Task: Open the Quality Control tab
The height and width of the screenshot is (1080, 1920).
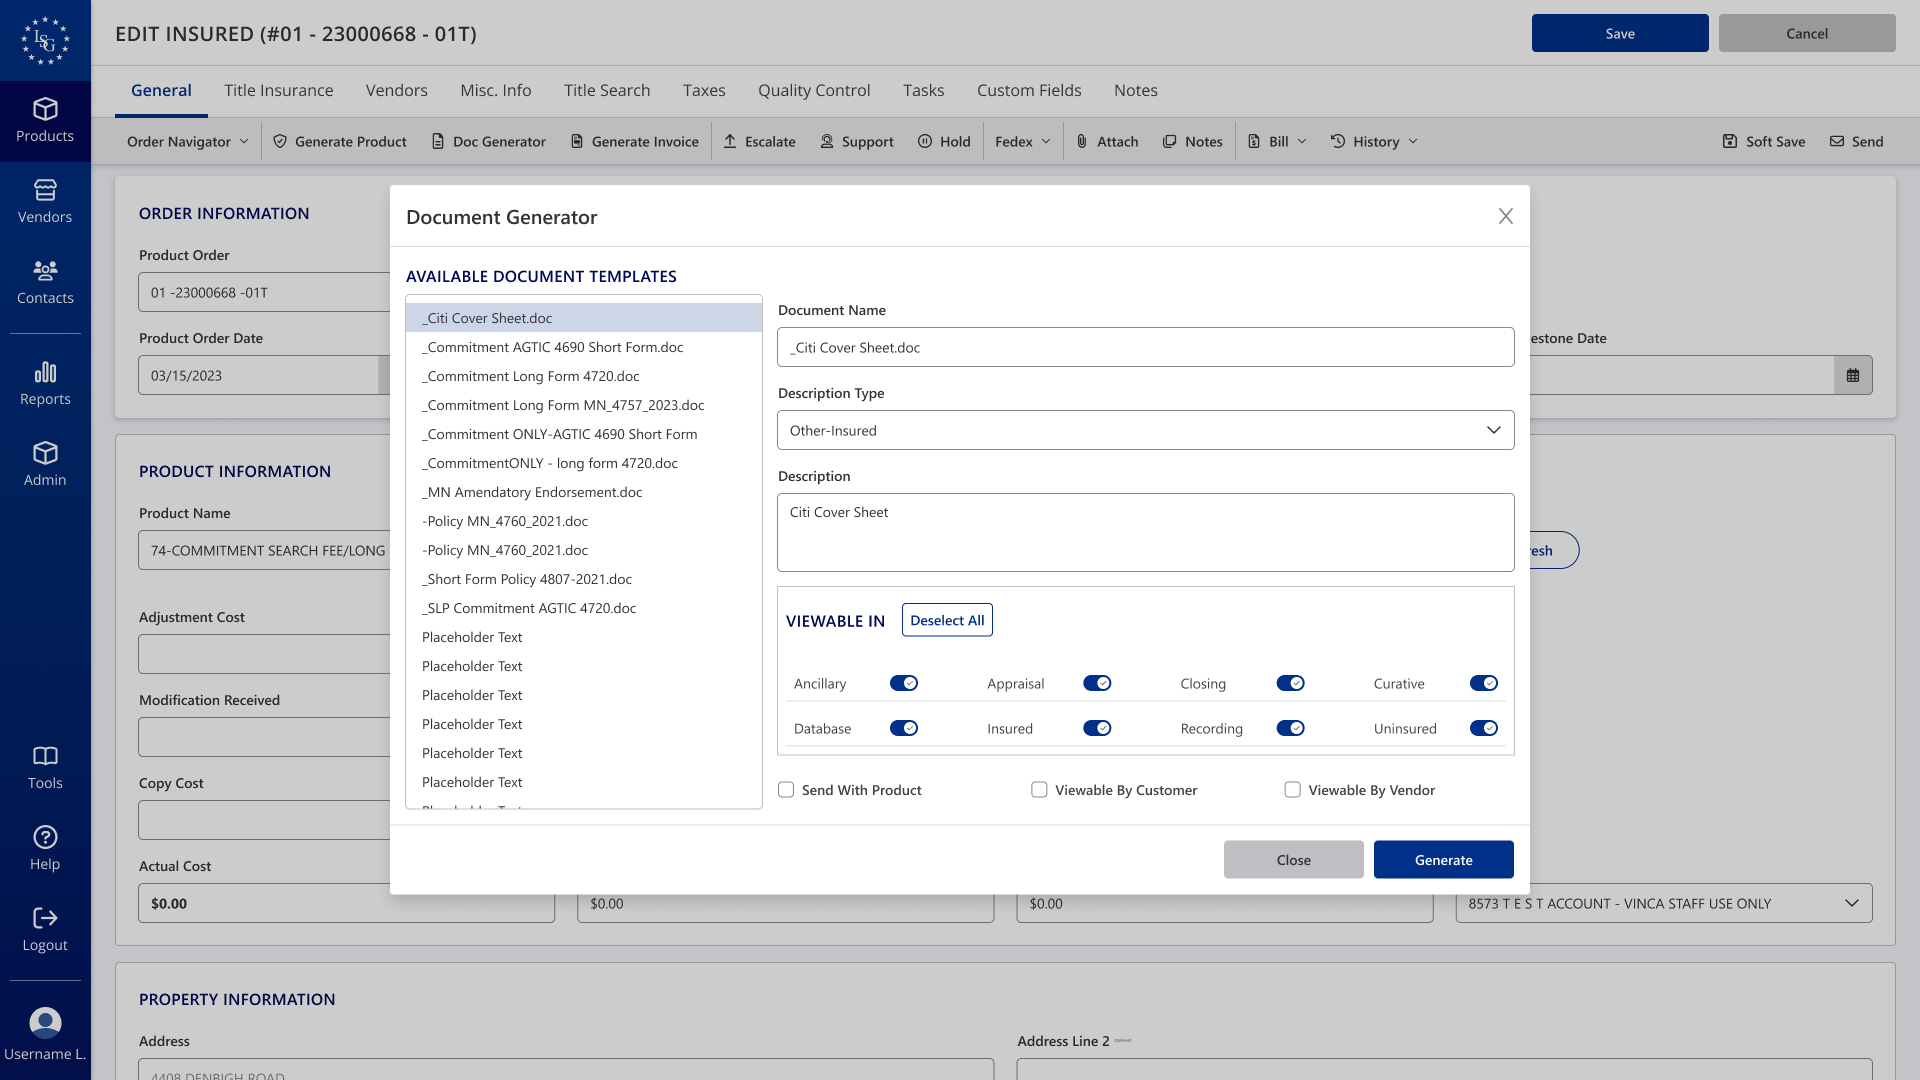Action: pos(813,90)
